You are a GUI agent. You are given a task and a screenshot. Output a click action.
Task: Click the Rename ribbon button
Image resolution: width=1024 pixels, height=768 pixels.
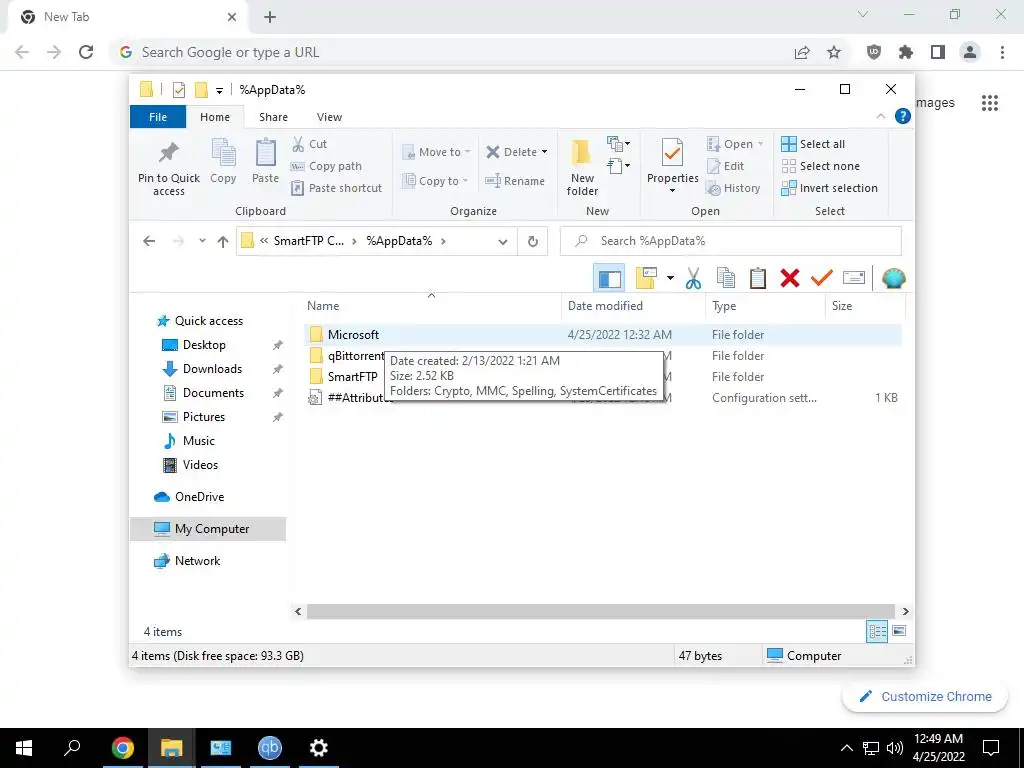(x=515, y=181)
